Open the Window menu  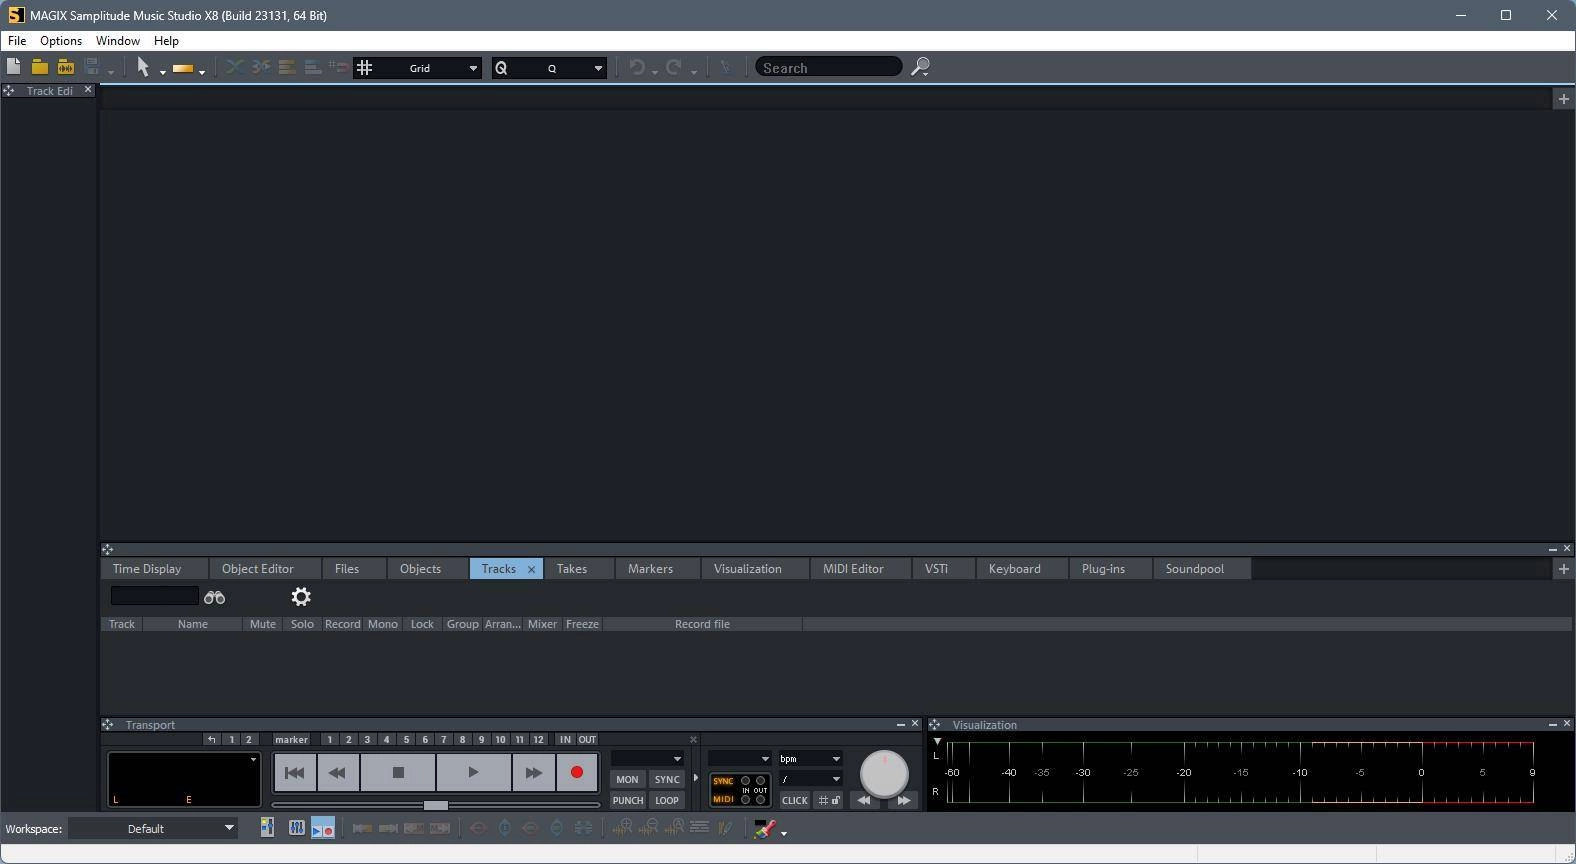tap(118, 41)
